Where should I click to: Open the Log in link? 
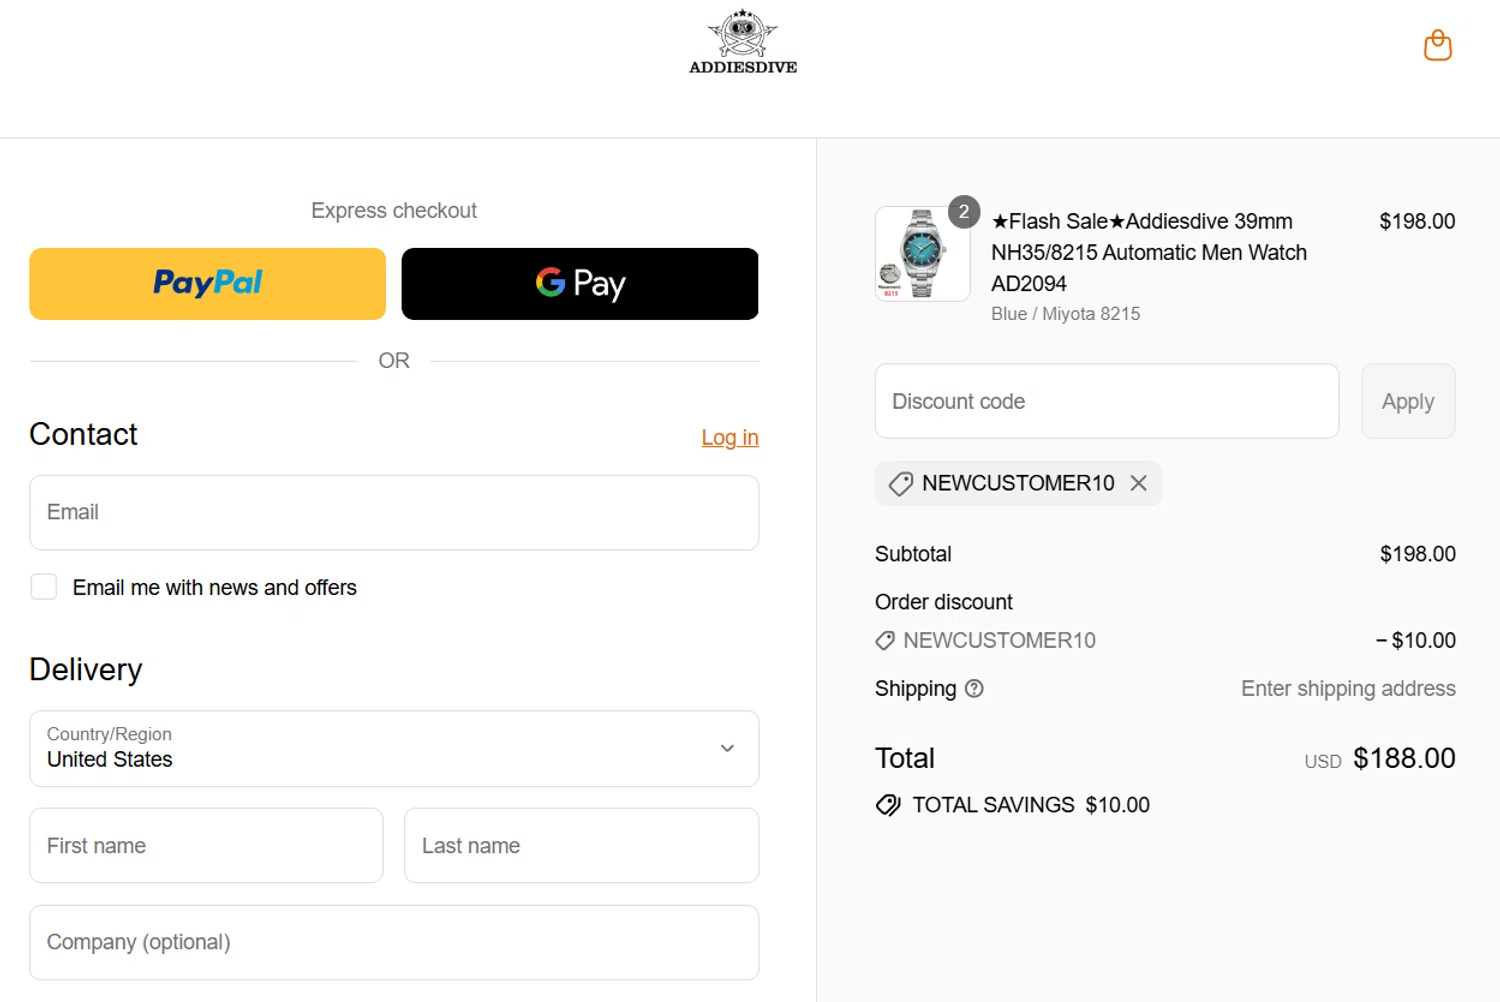[730, 437]
